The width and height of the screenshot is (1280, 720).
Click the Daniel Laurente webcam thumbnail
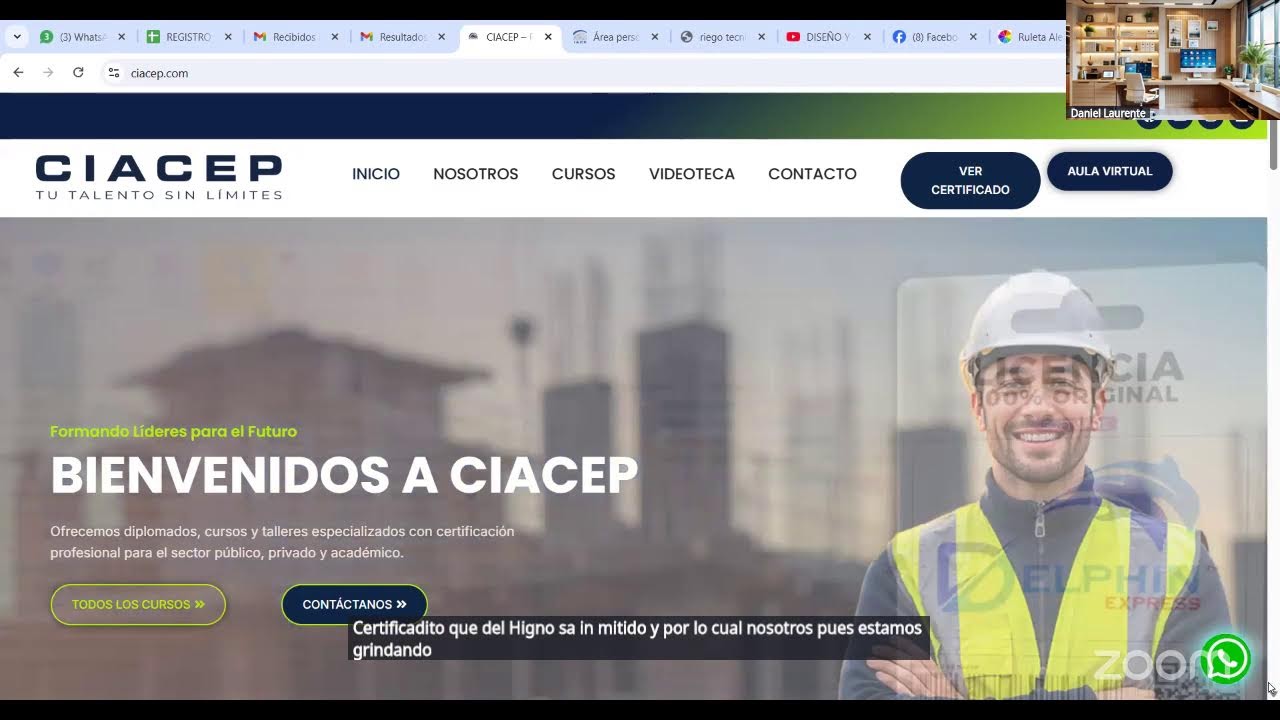pyautogui.click(x=1173, y=60)
